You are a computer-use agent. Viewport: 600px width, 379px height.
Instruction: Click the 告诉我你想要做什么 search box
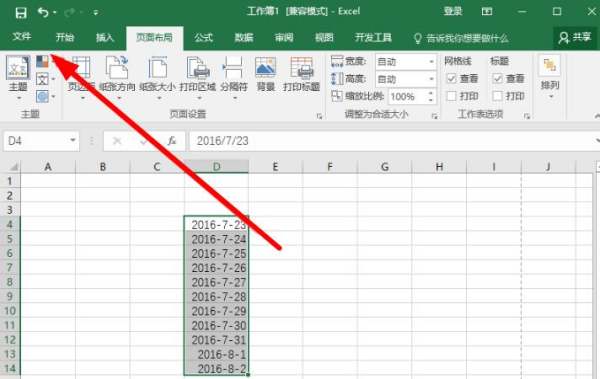(461, 38)
